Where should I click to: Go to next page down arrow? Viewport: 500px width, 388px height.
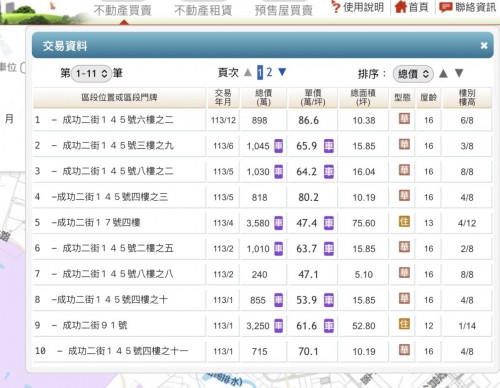point(282,72)
